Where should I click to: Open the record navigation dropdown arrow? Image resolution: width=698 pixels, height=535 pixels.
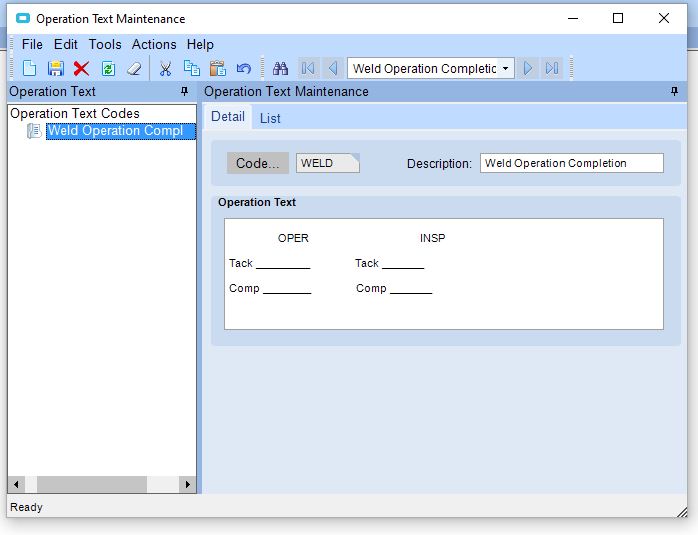point(506,68)
